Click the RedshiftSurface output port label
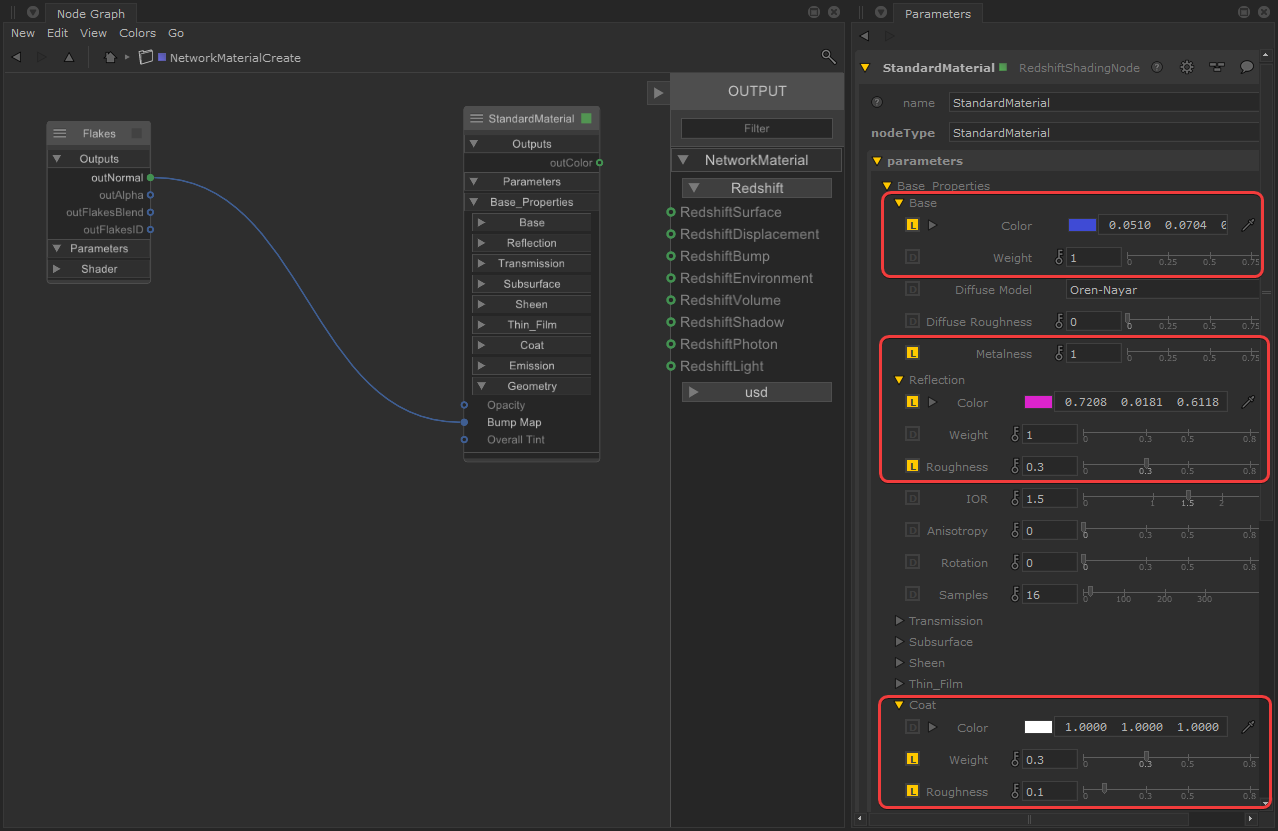Image resolution: width=1278 pixels, height=831 pixels. pyautogui.click(x=730, y=212)
